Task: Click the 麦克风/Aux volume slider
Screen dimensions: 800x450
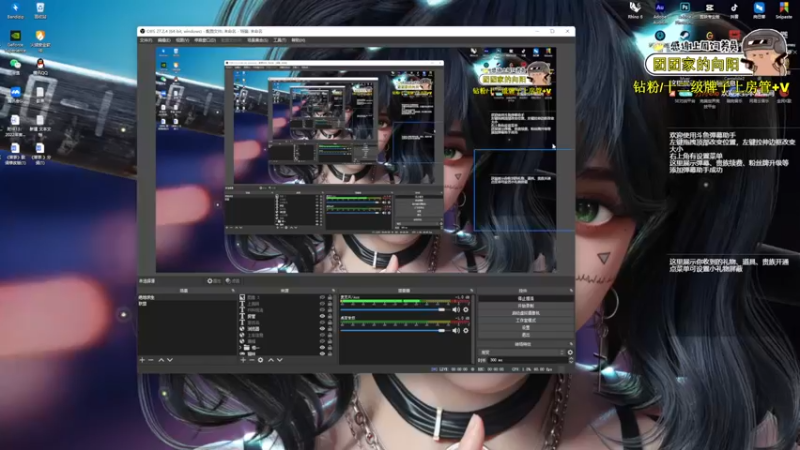Action: tap(395, 310)
